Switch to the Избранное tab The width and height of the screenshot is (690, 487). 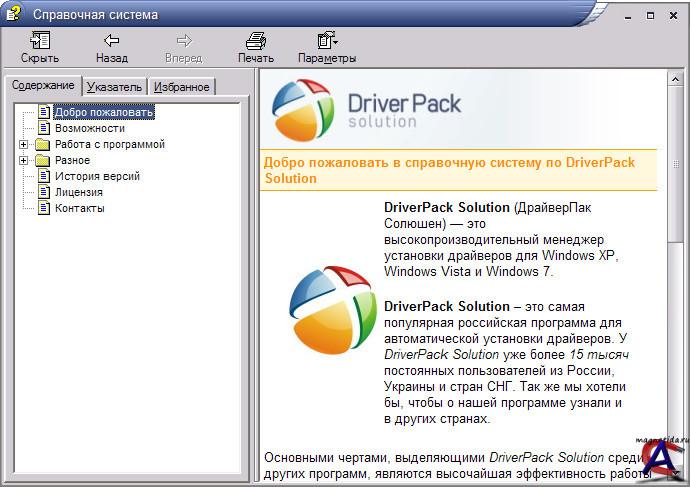coord(181,87)
